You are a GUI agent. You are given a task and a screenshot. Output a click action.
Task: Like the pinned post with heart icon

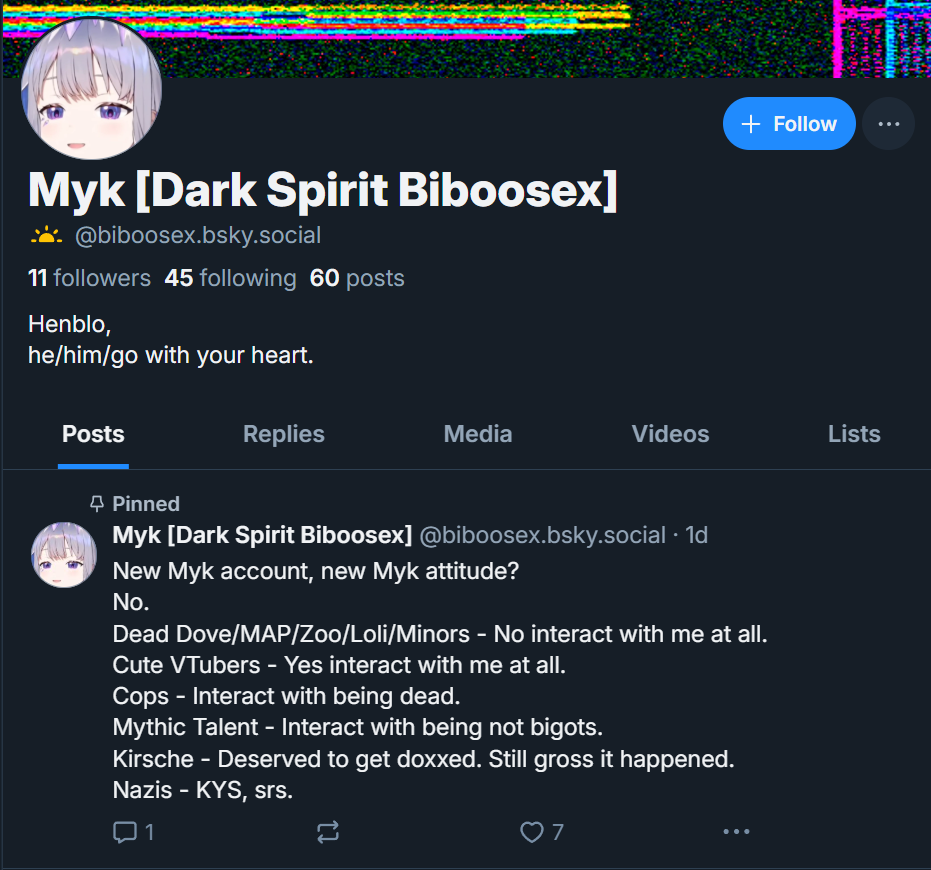click(531, 832)
